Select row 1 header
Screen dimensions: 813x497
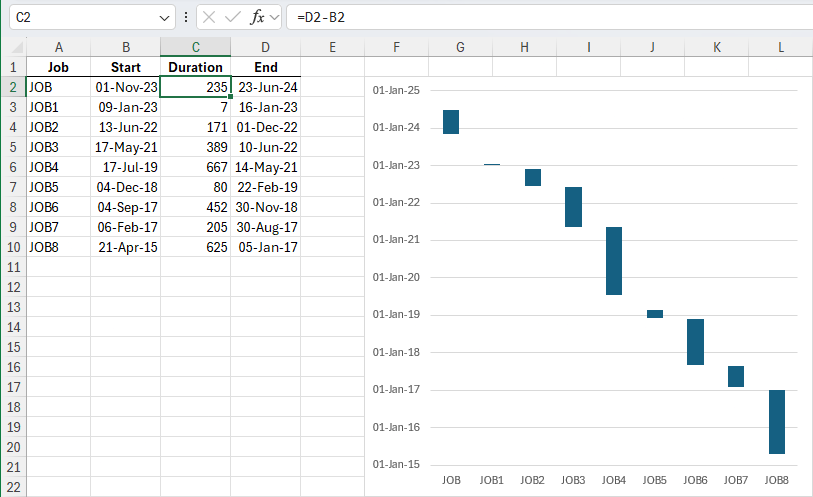(13, 67)
